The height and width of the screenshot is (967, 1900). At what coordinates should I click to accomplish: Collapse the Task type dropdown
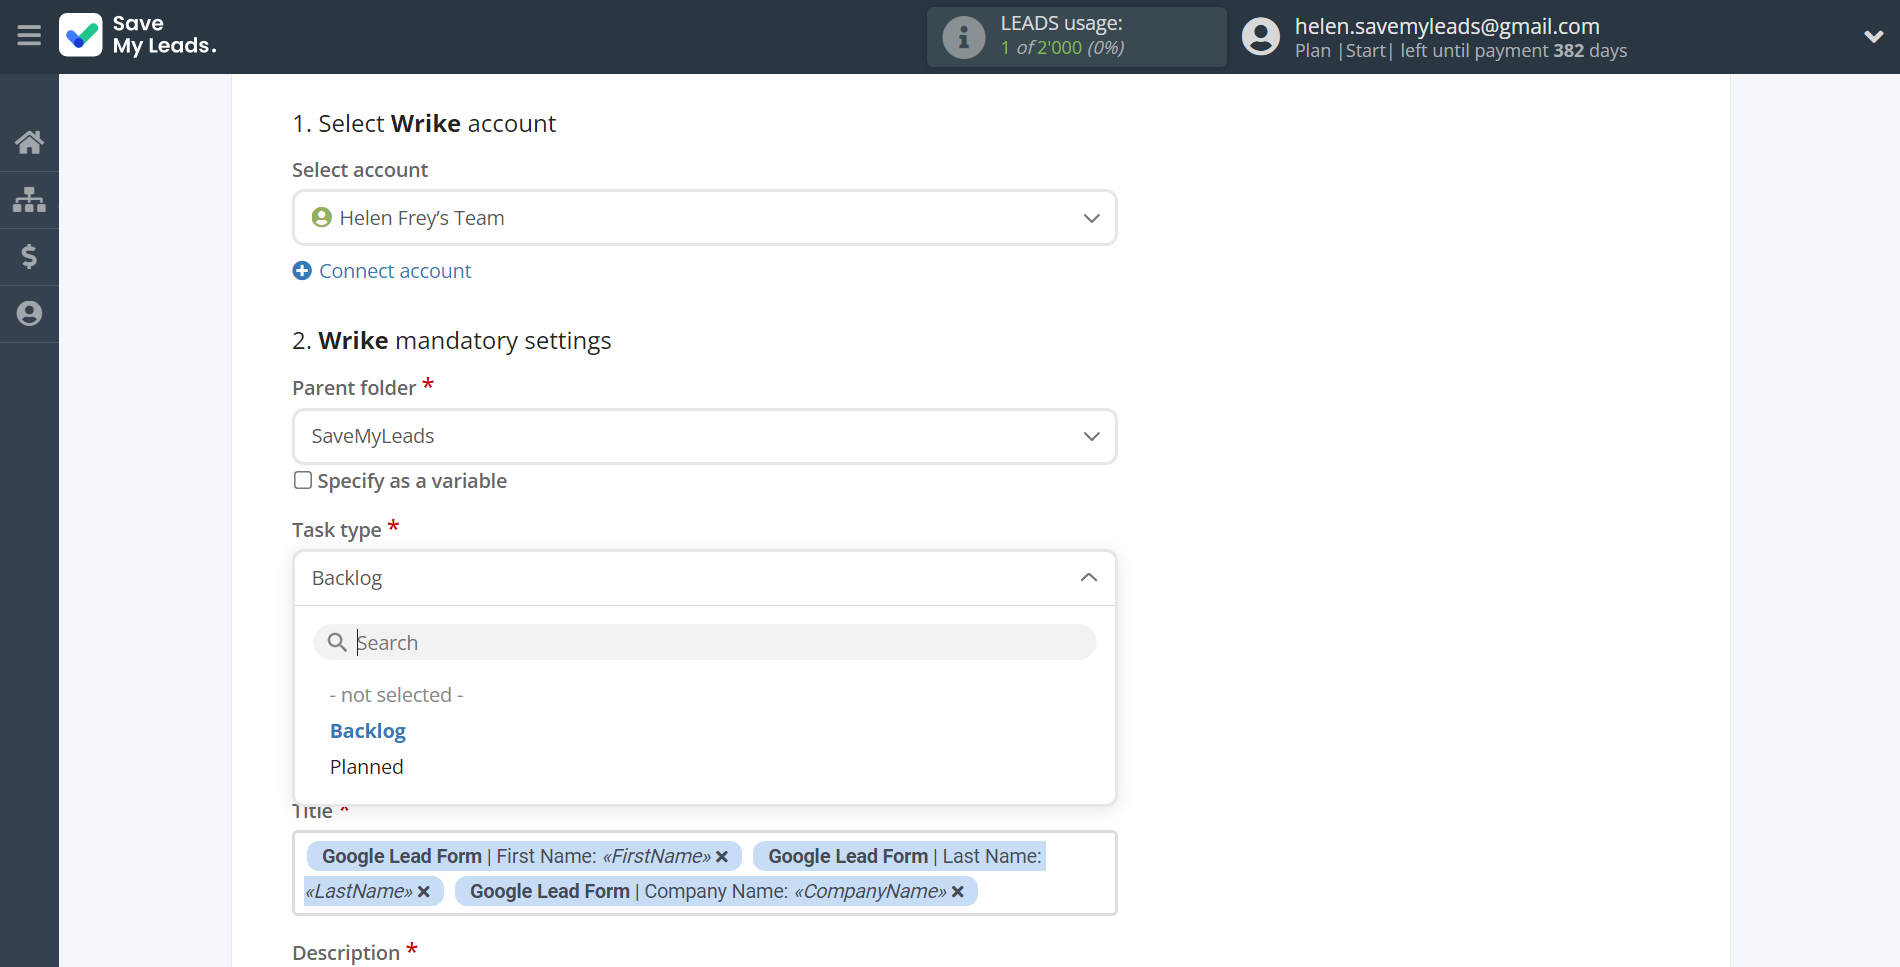[704, 578]
